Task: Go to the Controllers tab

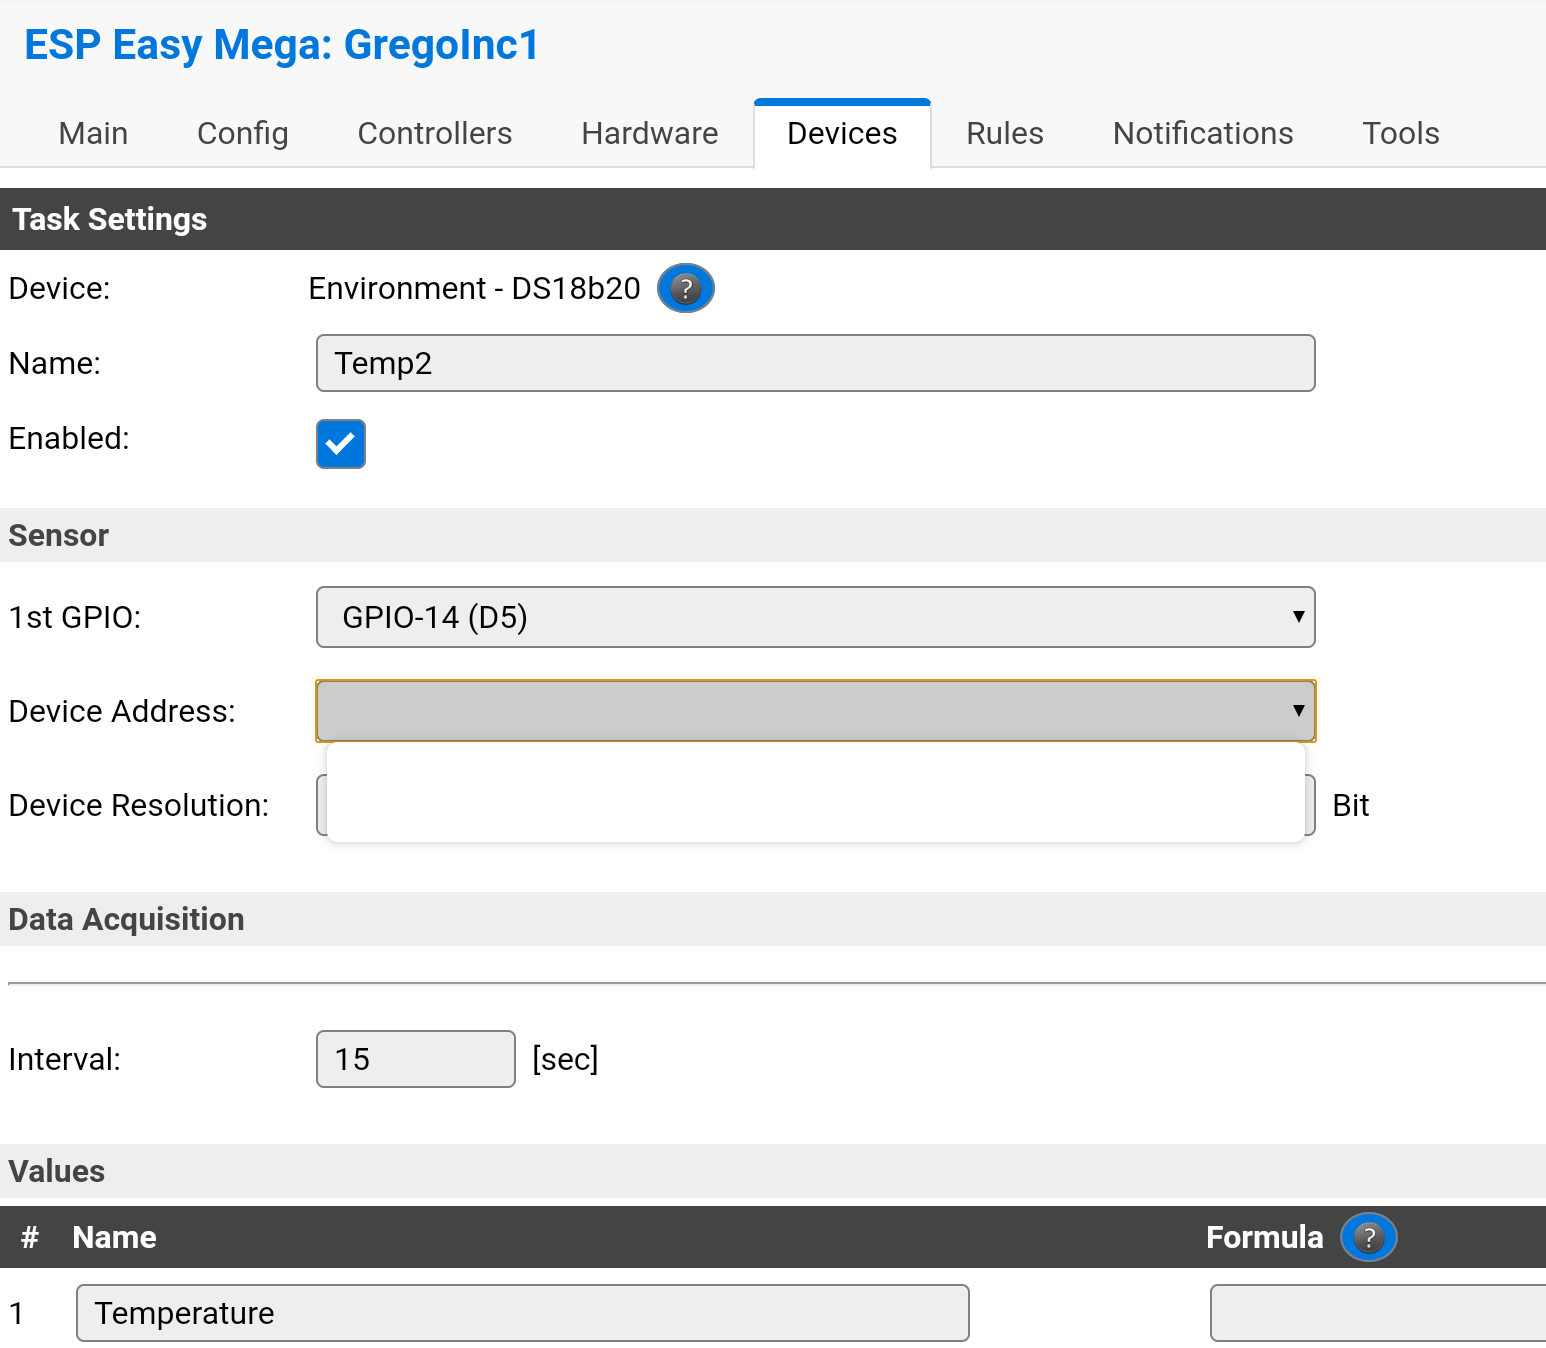Action: (435, 134)
